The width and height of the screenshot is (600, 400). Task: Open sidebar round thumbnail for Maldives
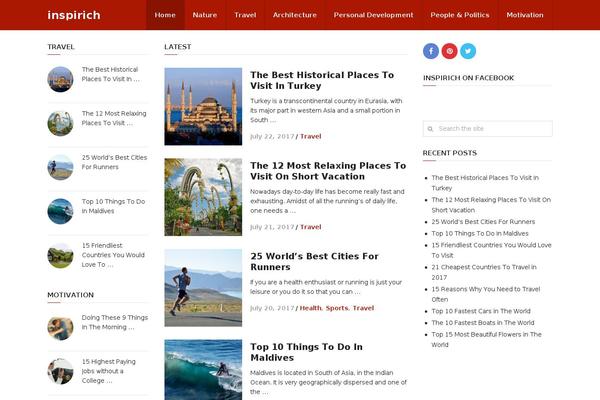pyautogui.click(x=60, y=211)
